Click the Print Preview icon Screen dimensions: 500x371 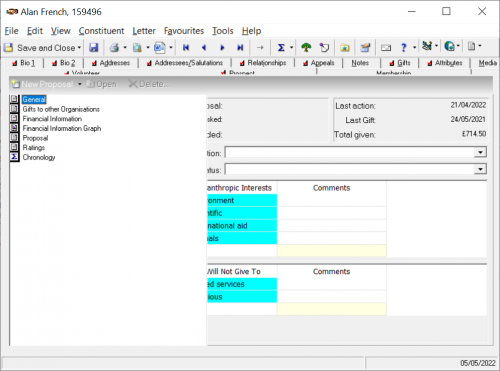pyautogui.click(x=137, y=48)
